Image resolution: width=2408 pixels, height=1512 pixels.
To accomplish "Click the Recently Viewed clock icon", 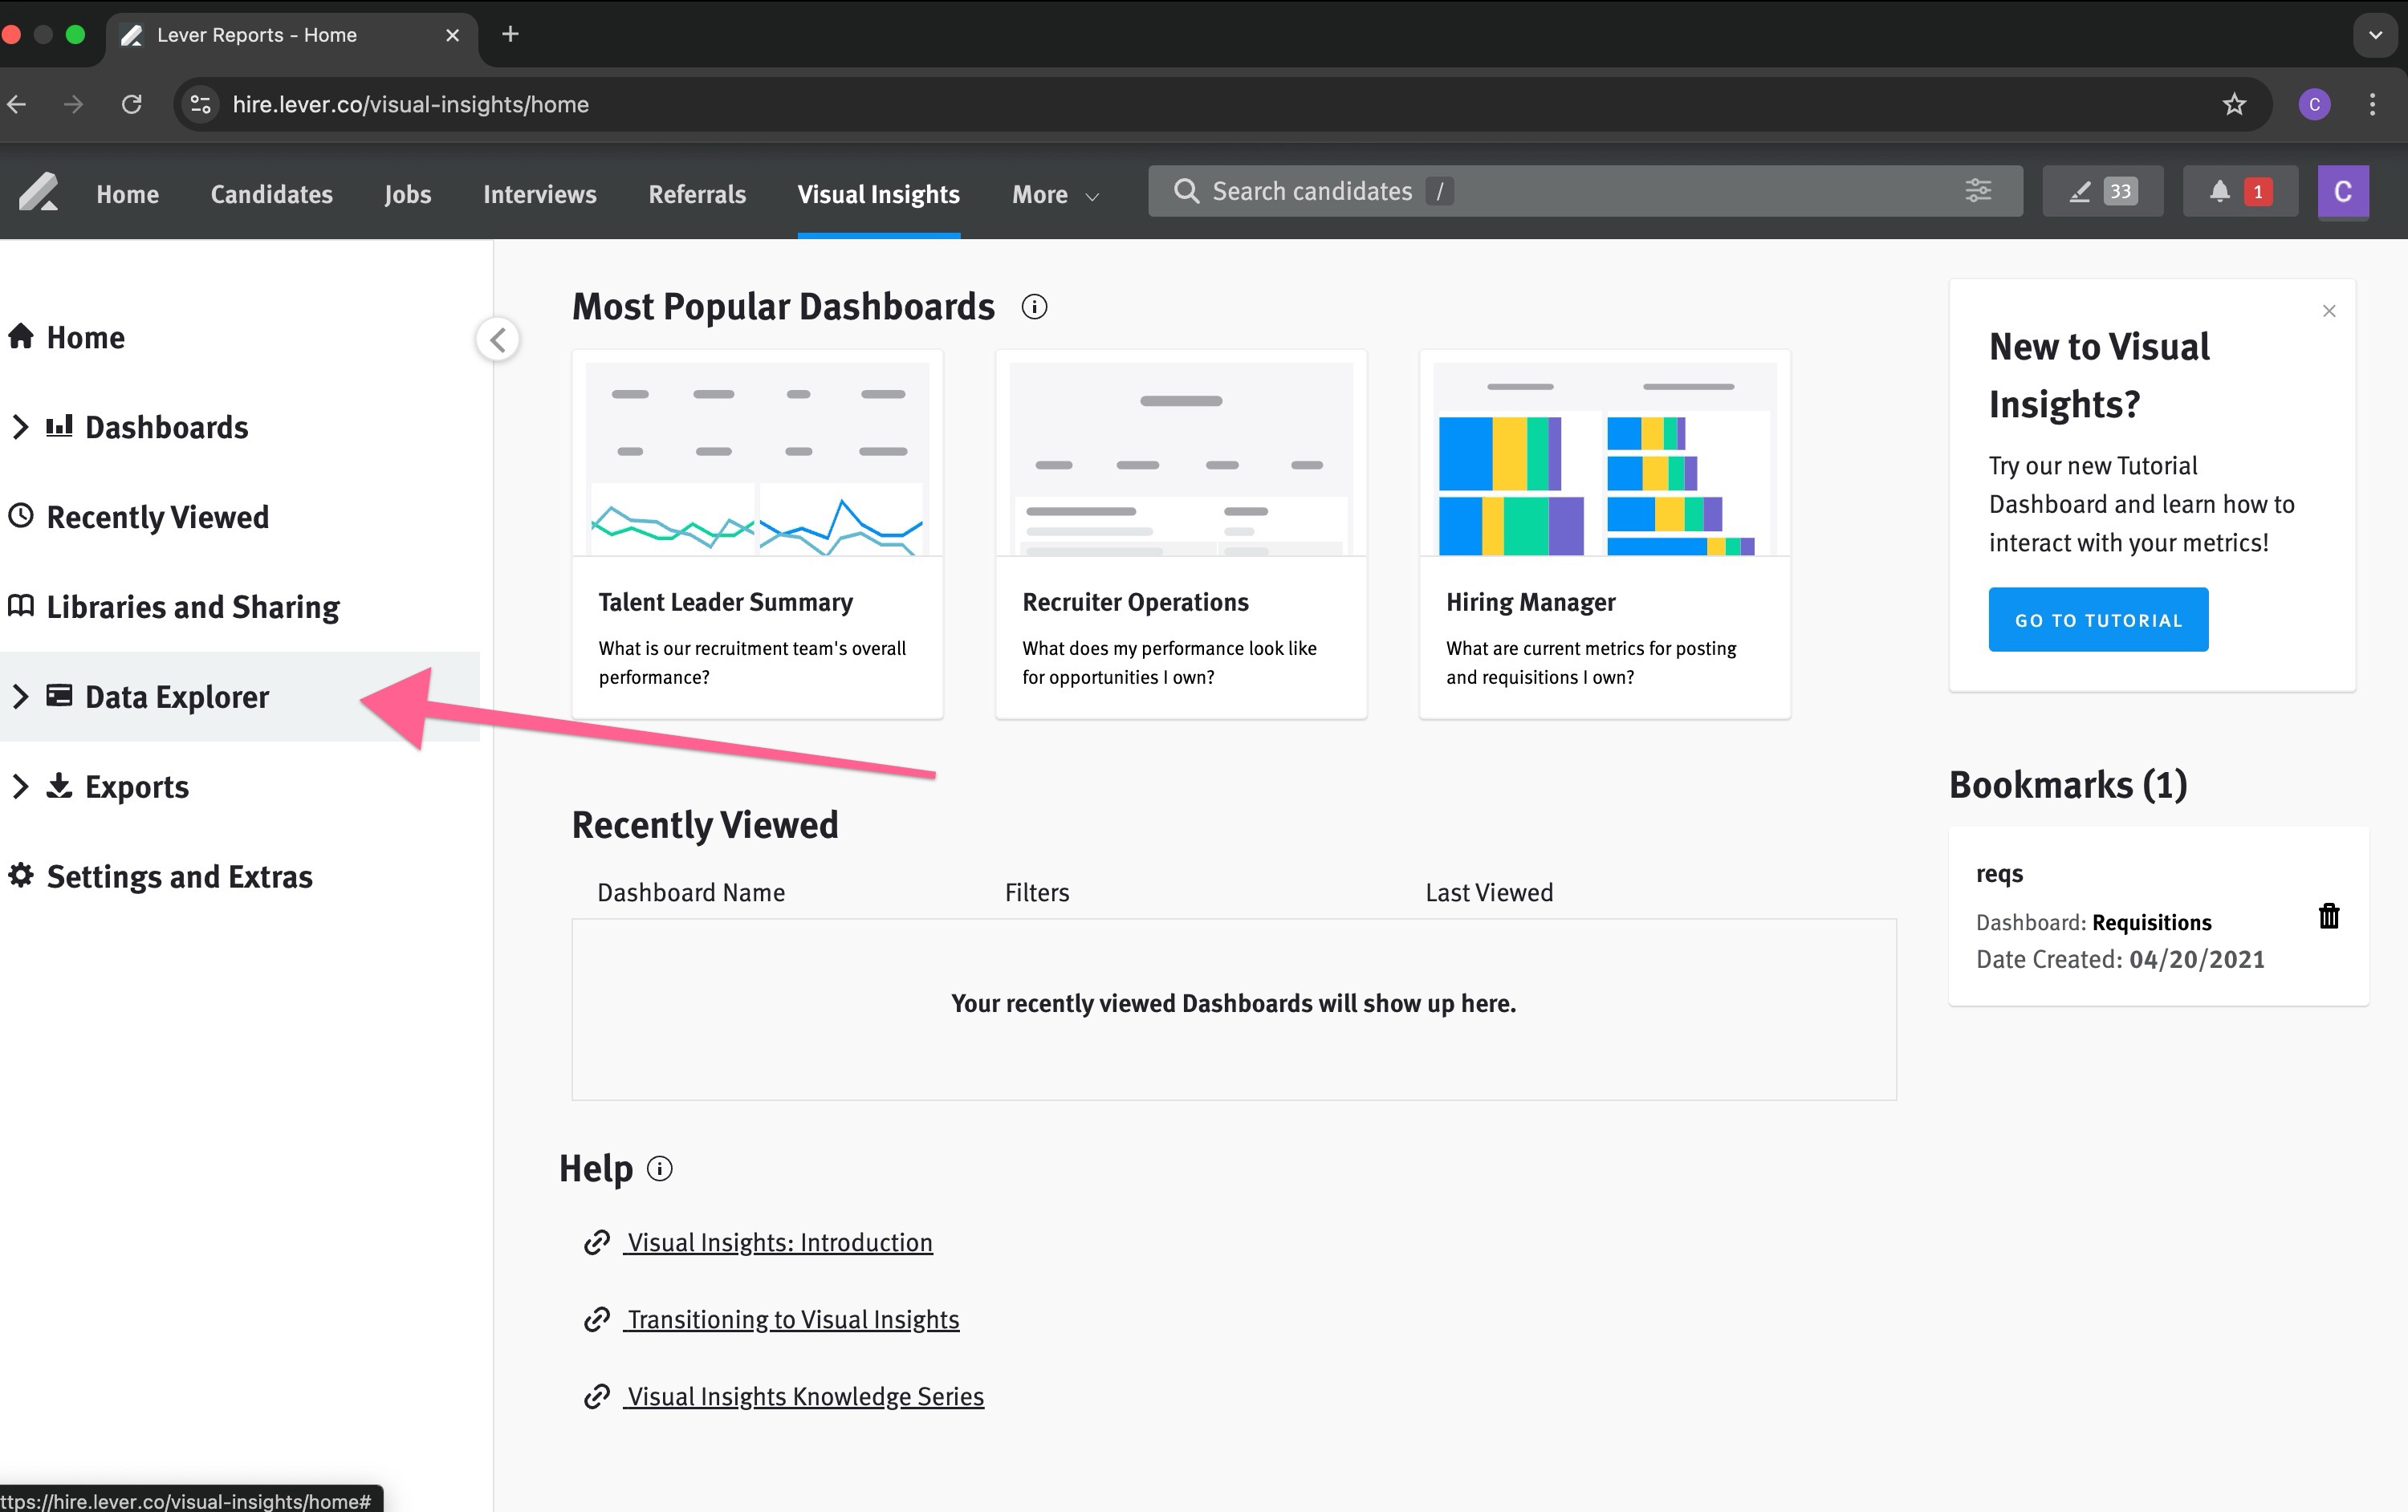I will pyautogui.click(x=21, y=516).
